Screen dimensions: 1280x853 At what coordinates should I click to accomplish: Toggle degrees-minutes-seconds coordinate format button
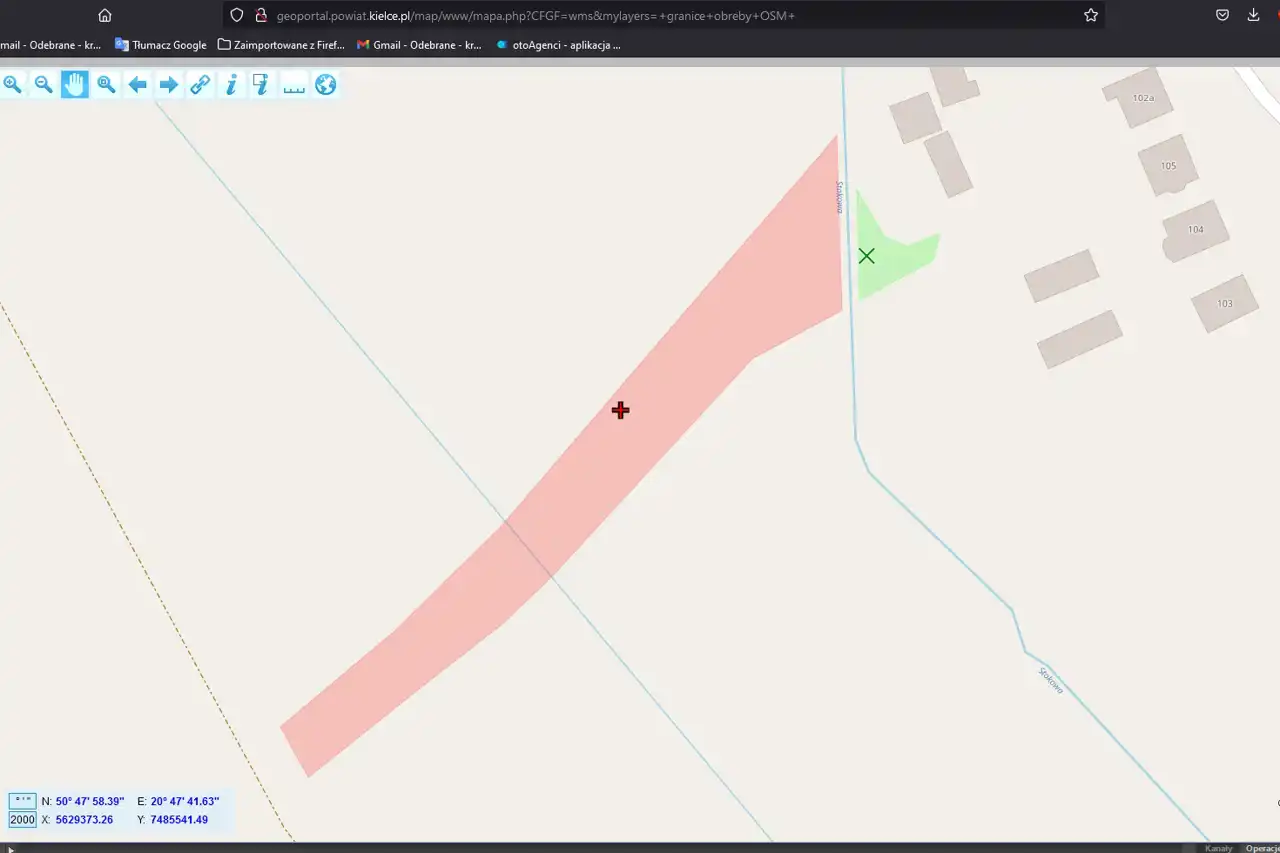22,801
